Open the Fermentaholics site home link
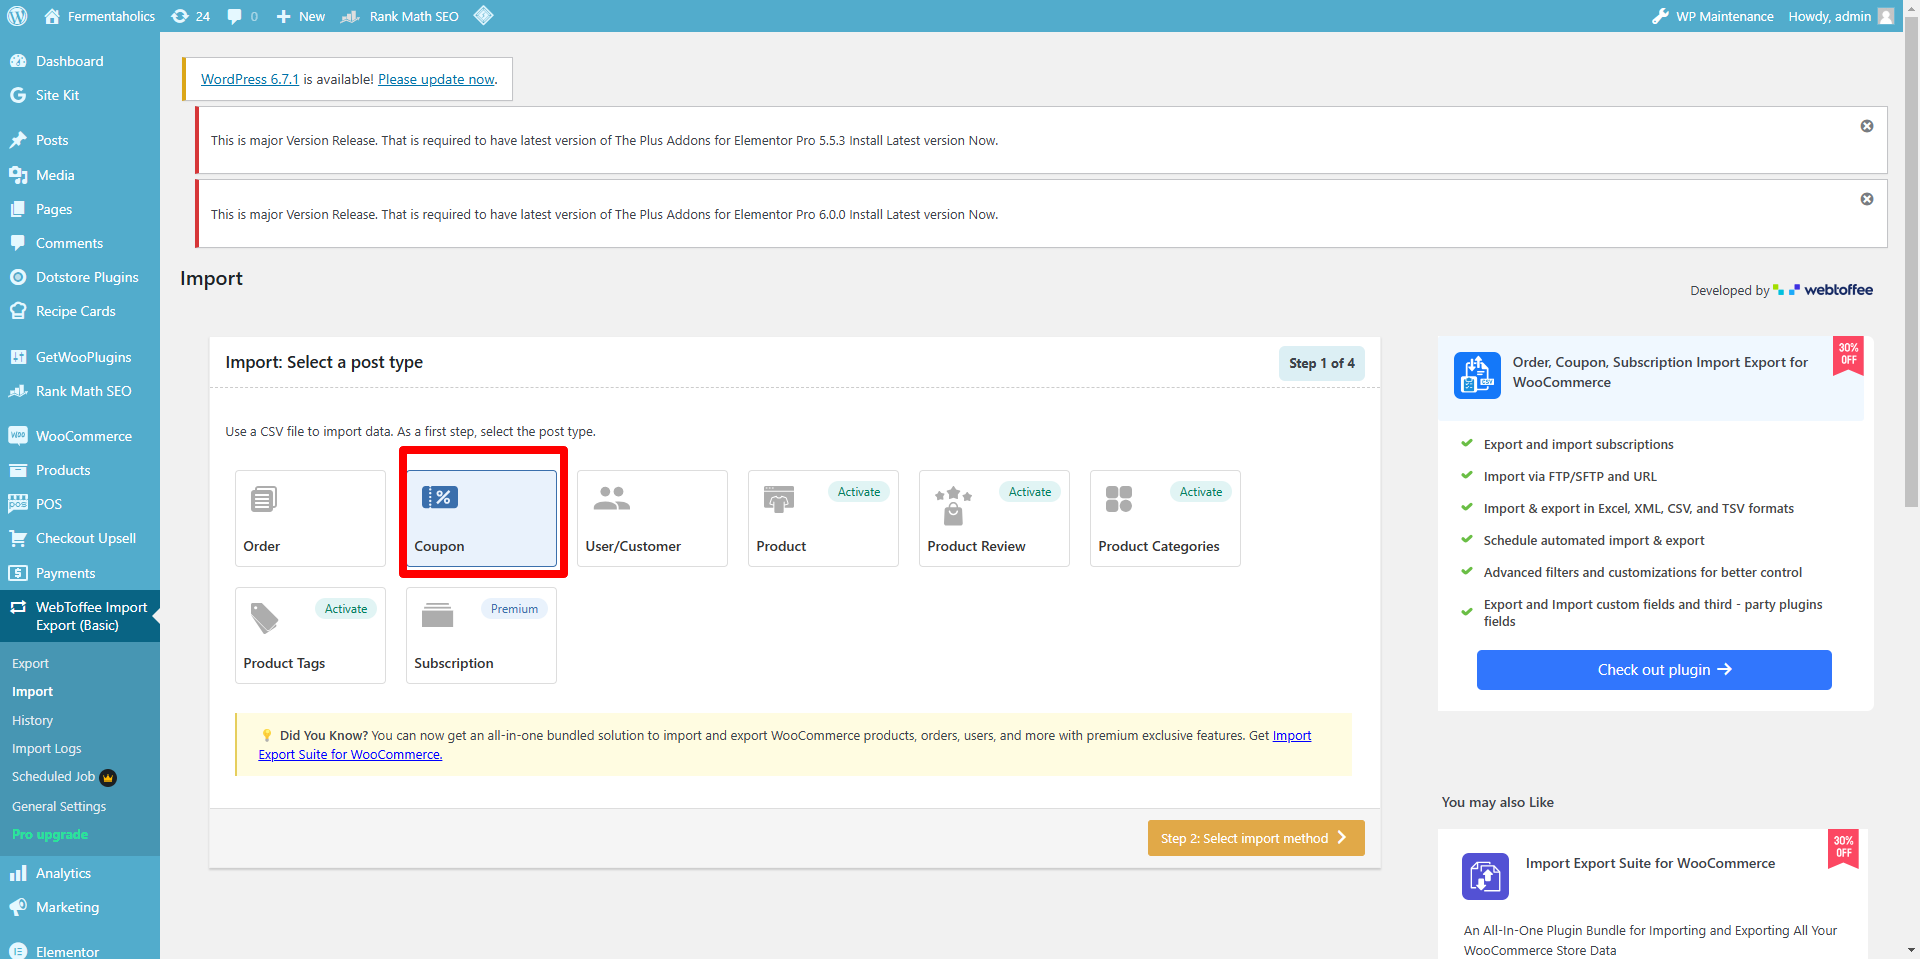Screen dimensions: 1920x959 99,16
